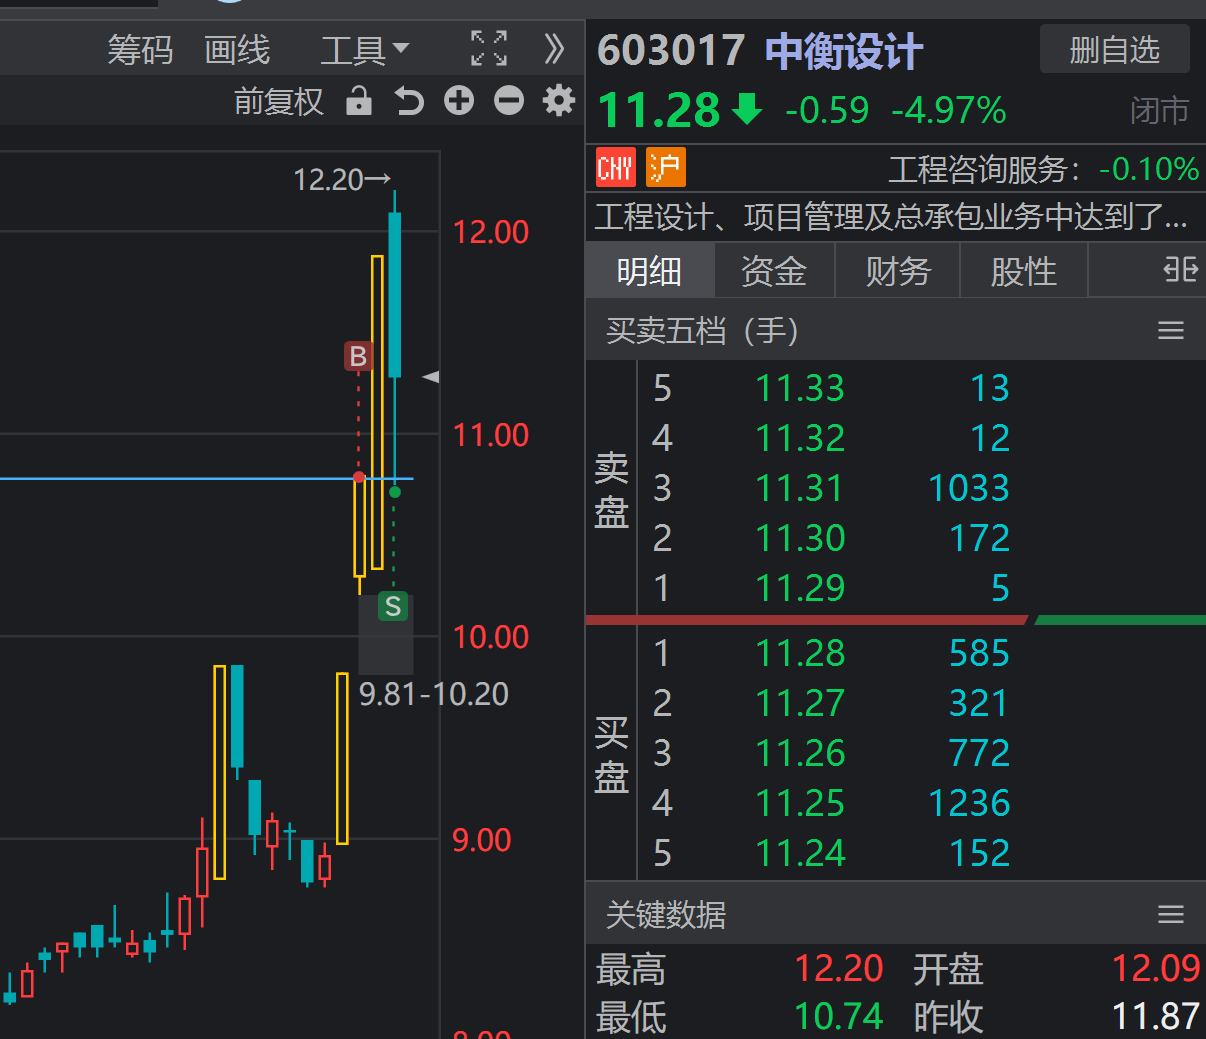
Task: Click sell level 3 price 11.31
Action: click(800, 488)
